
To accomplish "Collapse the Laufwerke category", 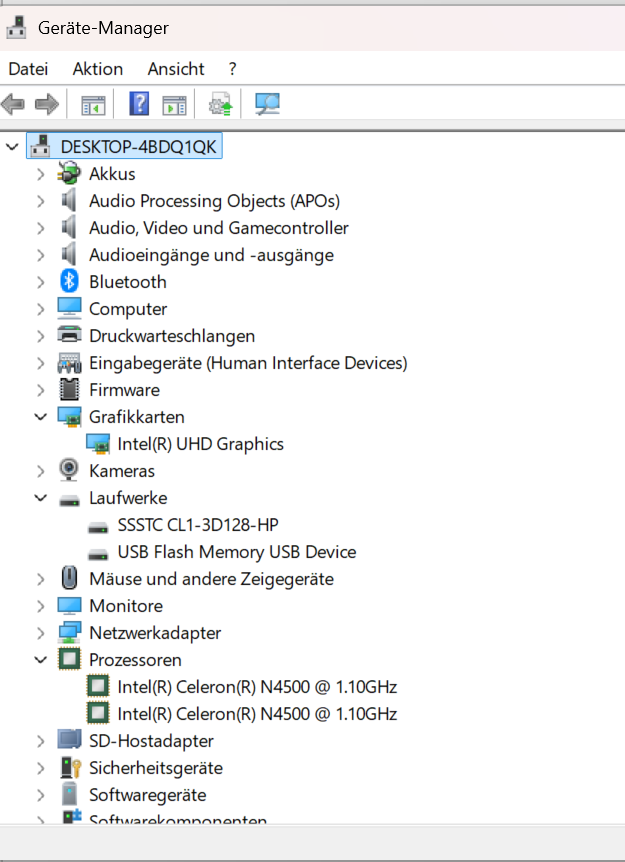I will (x=41, y=498).
